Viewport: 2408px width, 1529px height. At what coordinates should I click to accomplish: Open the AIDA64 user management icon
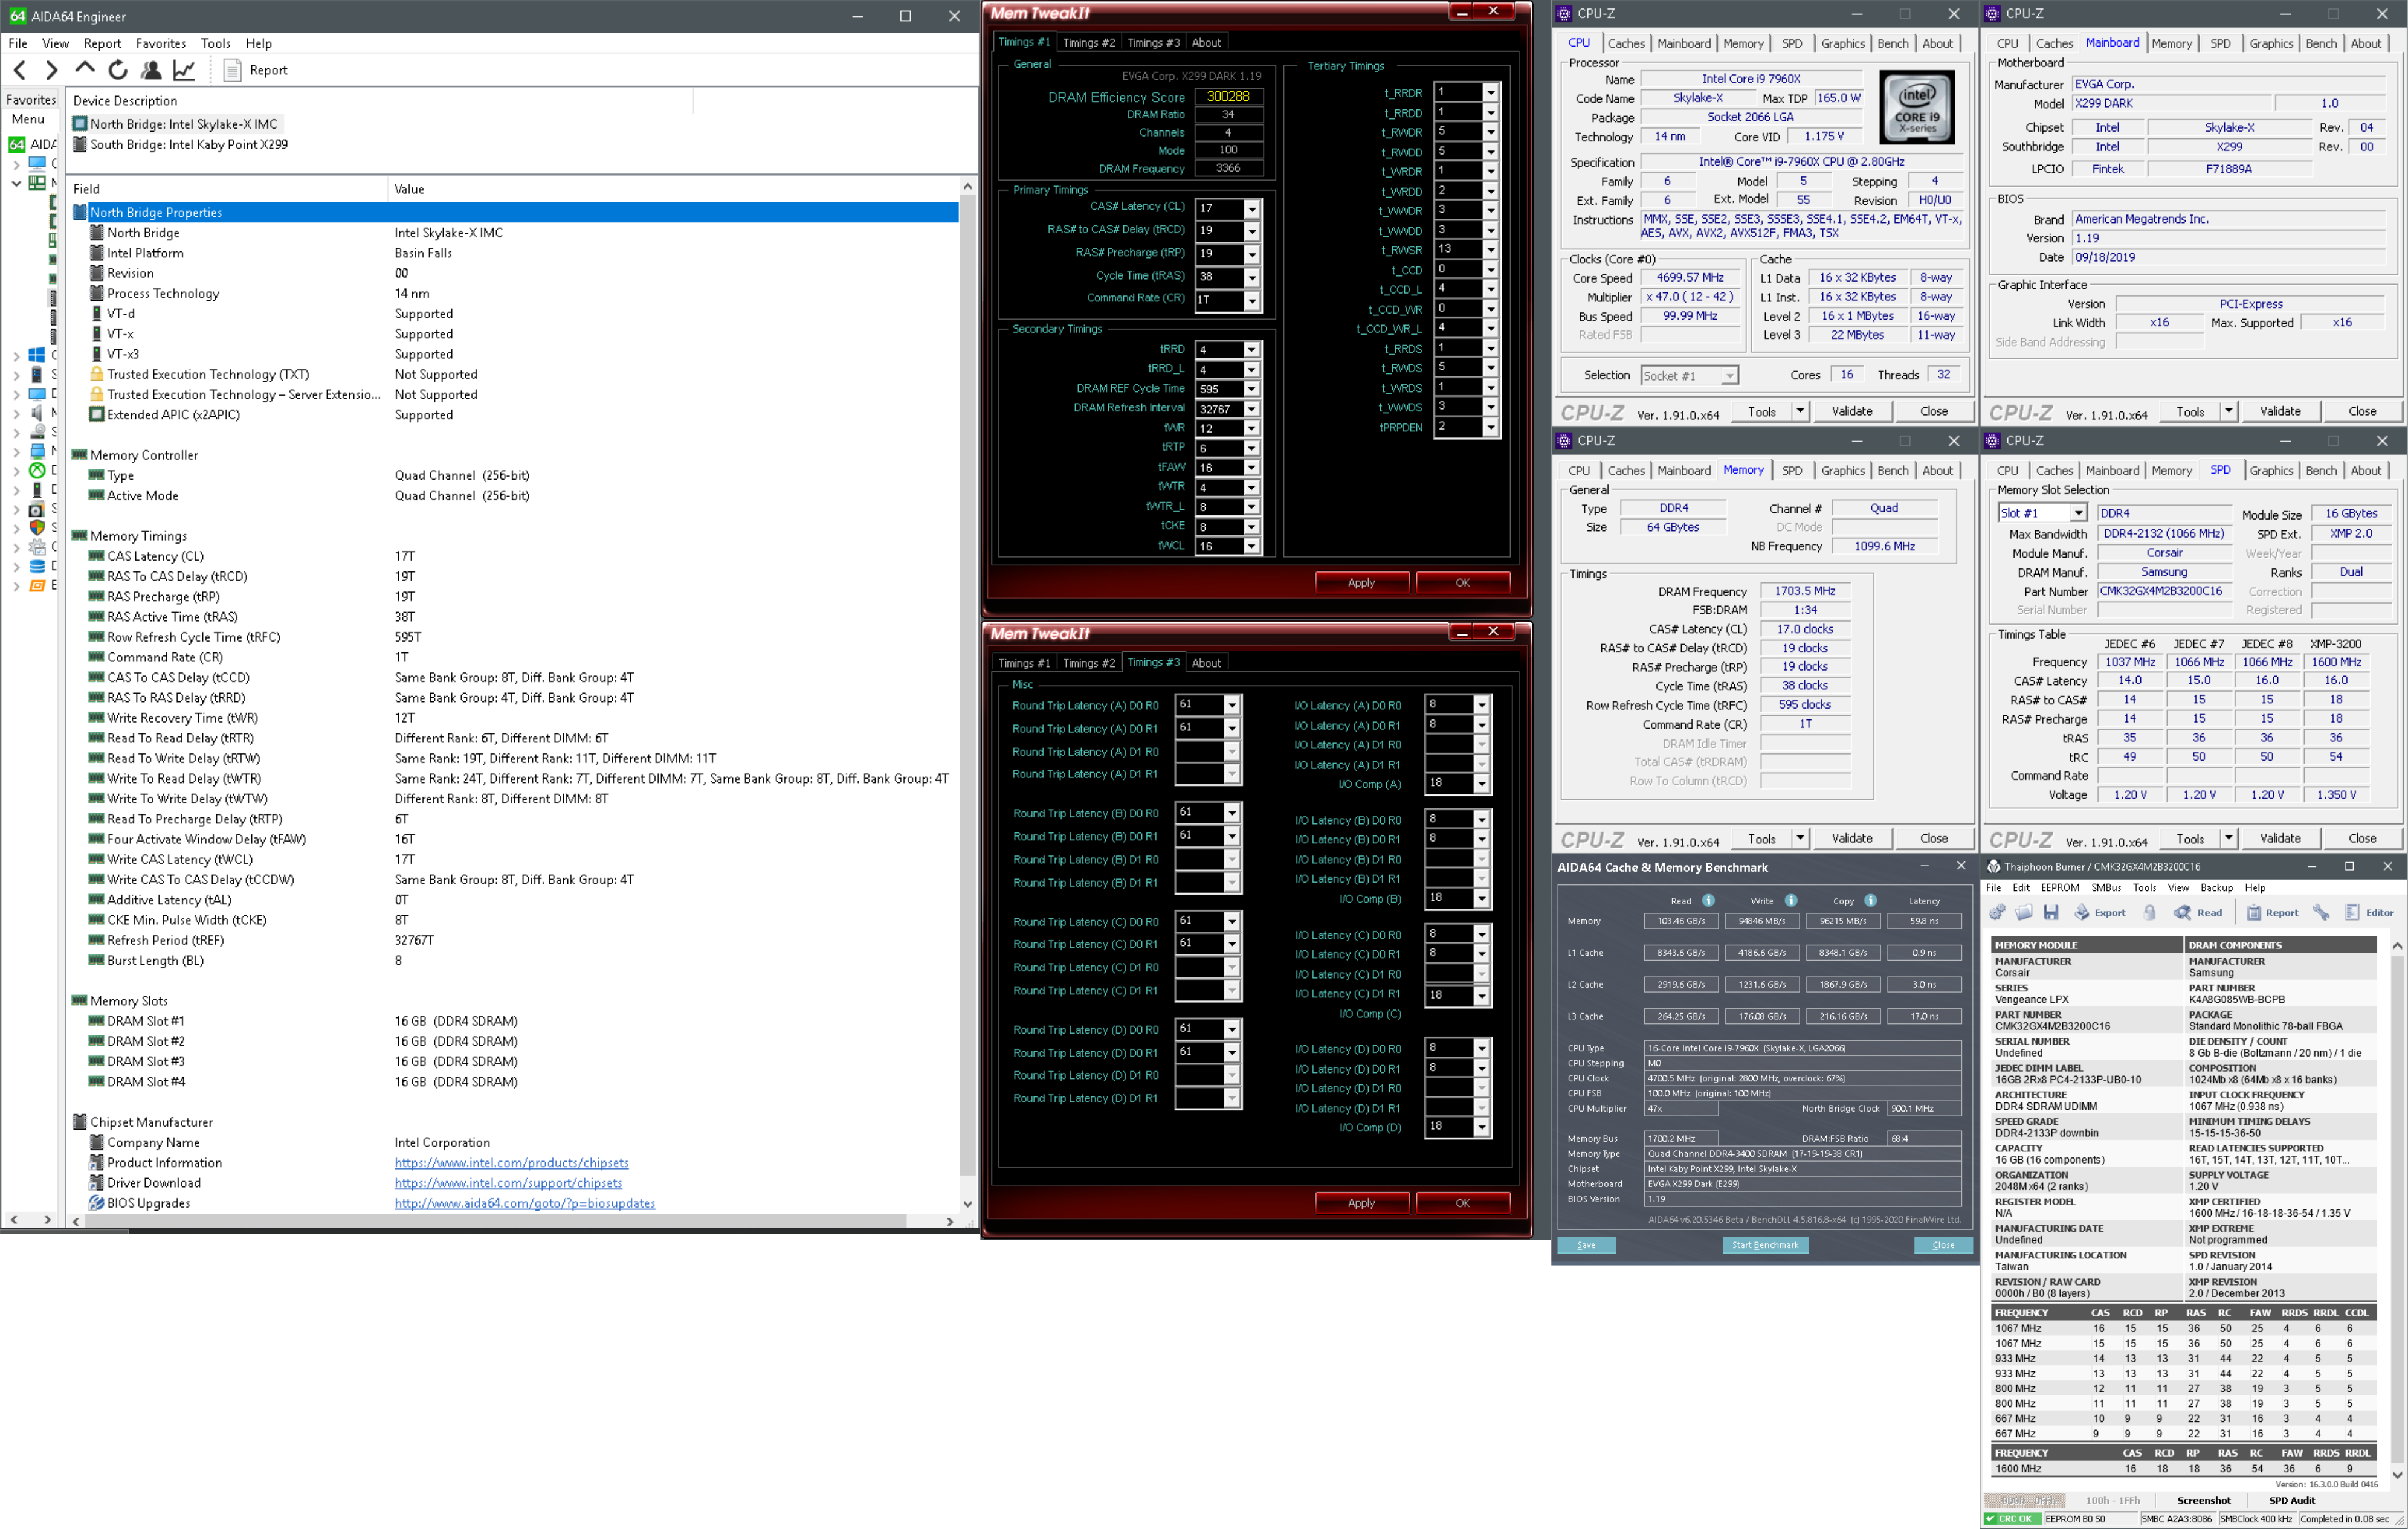[151, 70]
